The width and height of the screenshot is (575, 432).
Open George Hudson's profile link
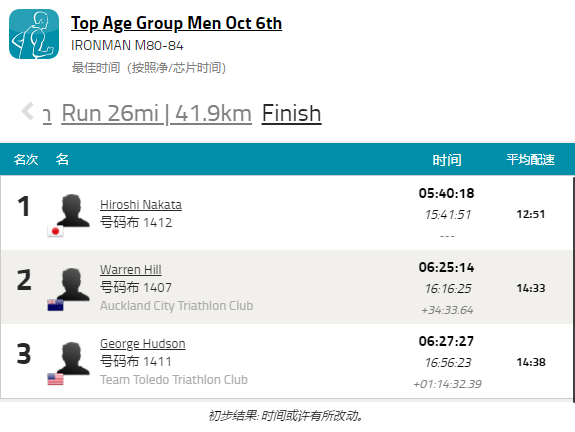[143, 344]
